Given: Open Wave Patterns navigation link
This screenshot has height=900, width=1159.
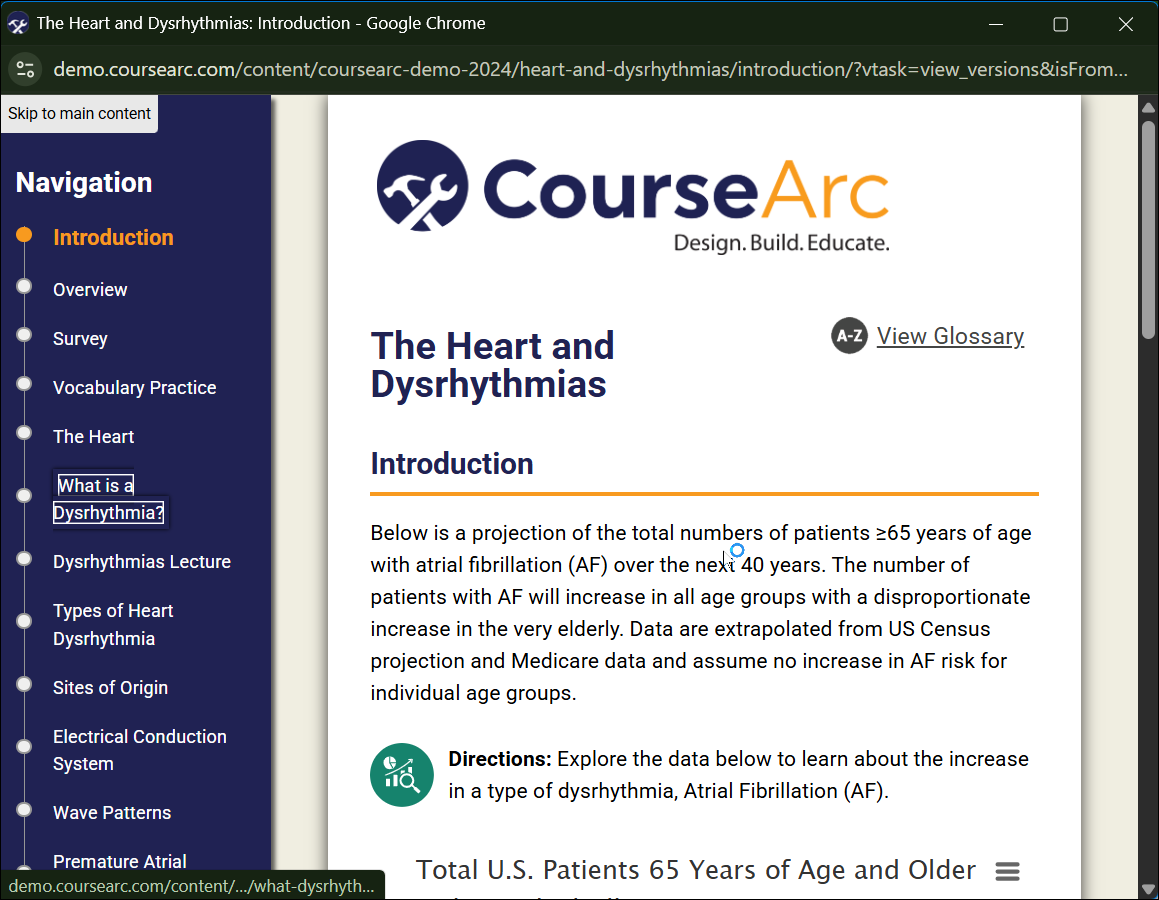Looking at the screenshot, I should [112, 813].
